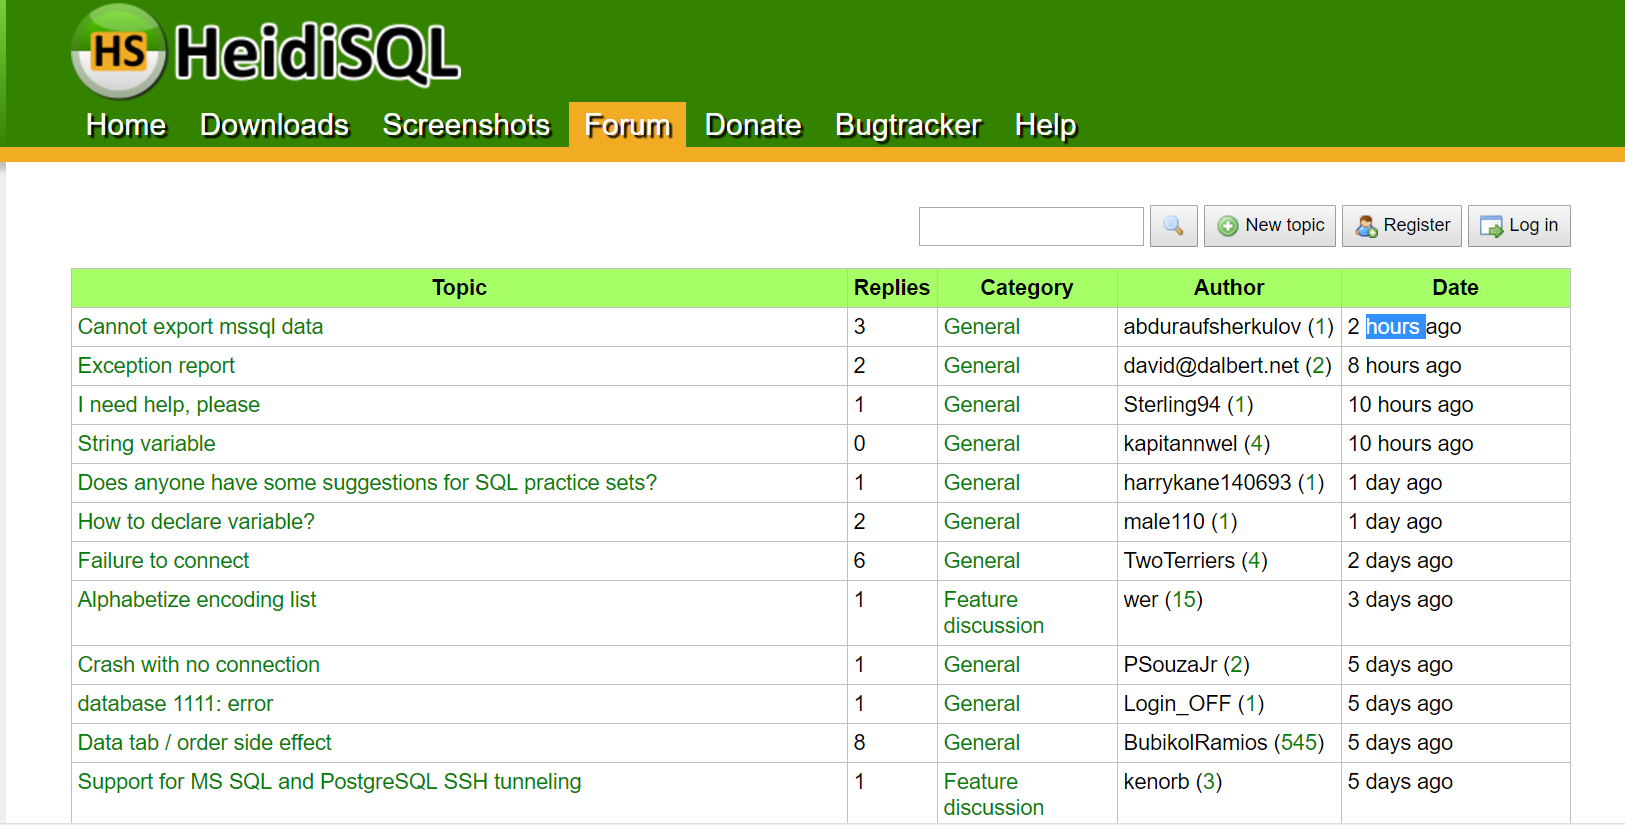Click post count (3) next to kenorb
1625x828 pixels.
point(1209,782)
